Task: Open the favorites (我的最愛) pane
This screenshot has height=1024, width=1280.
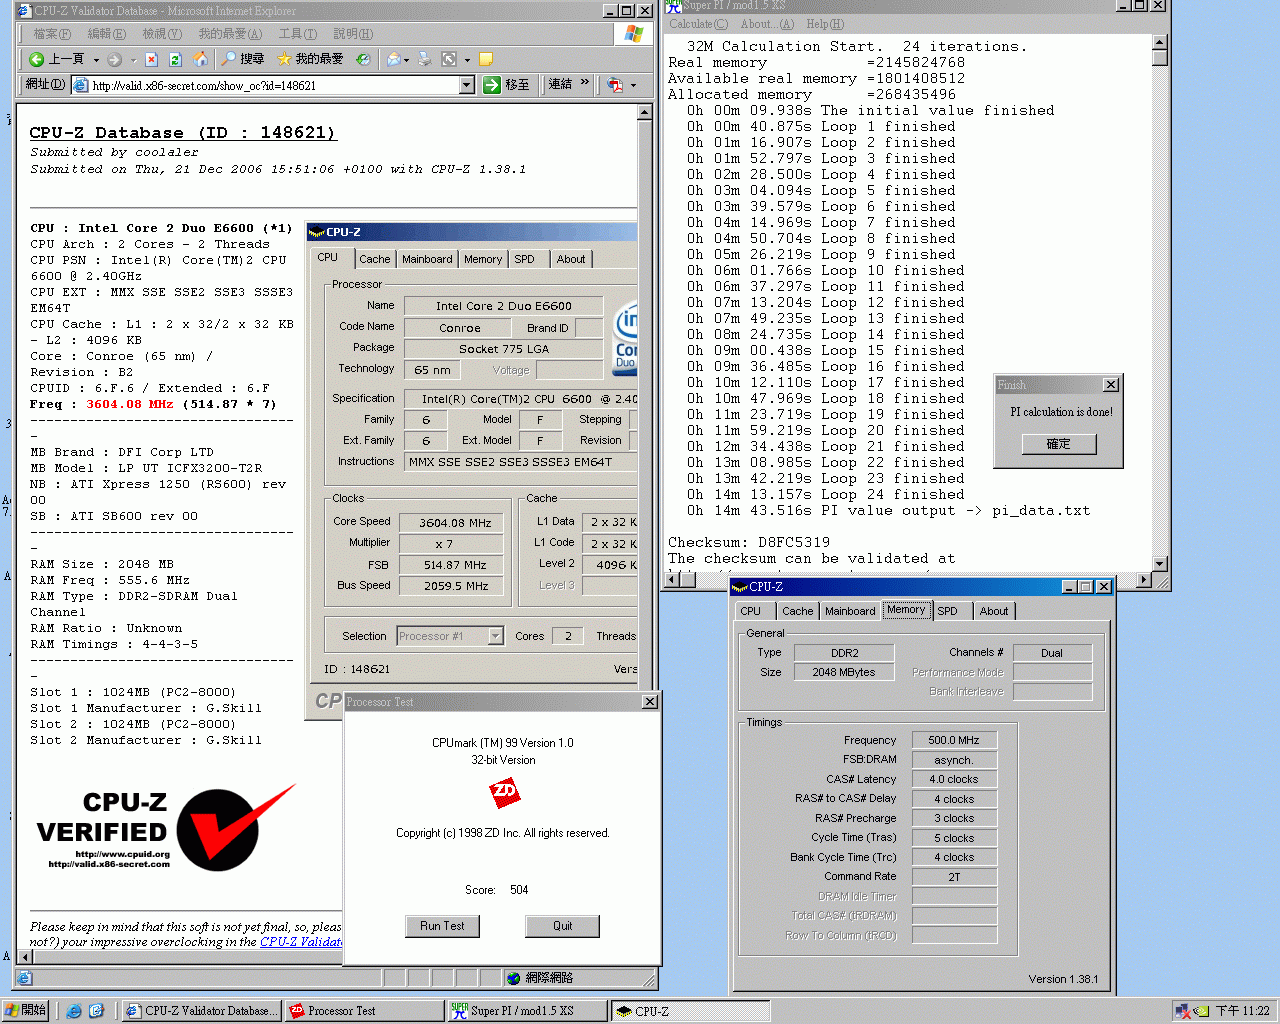Action: 310,59
